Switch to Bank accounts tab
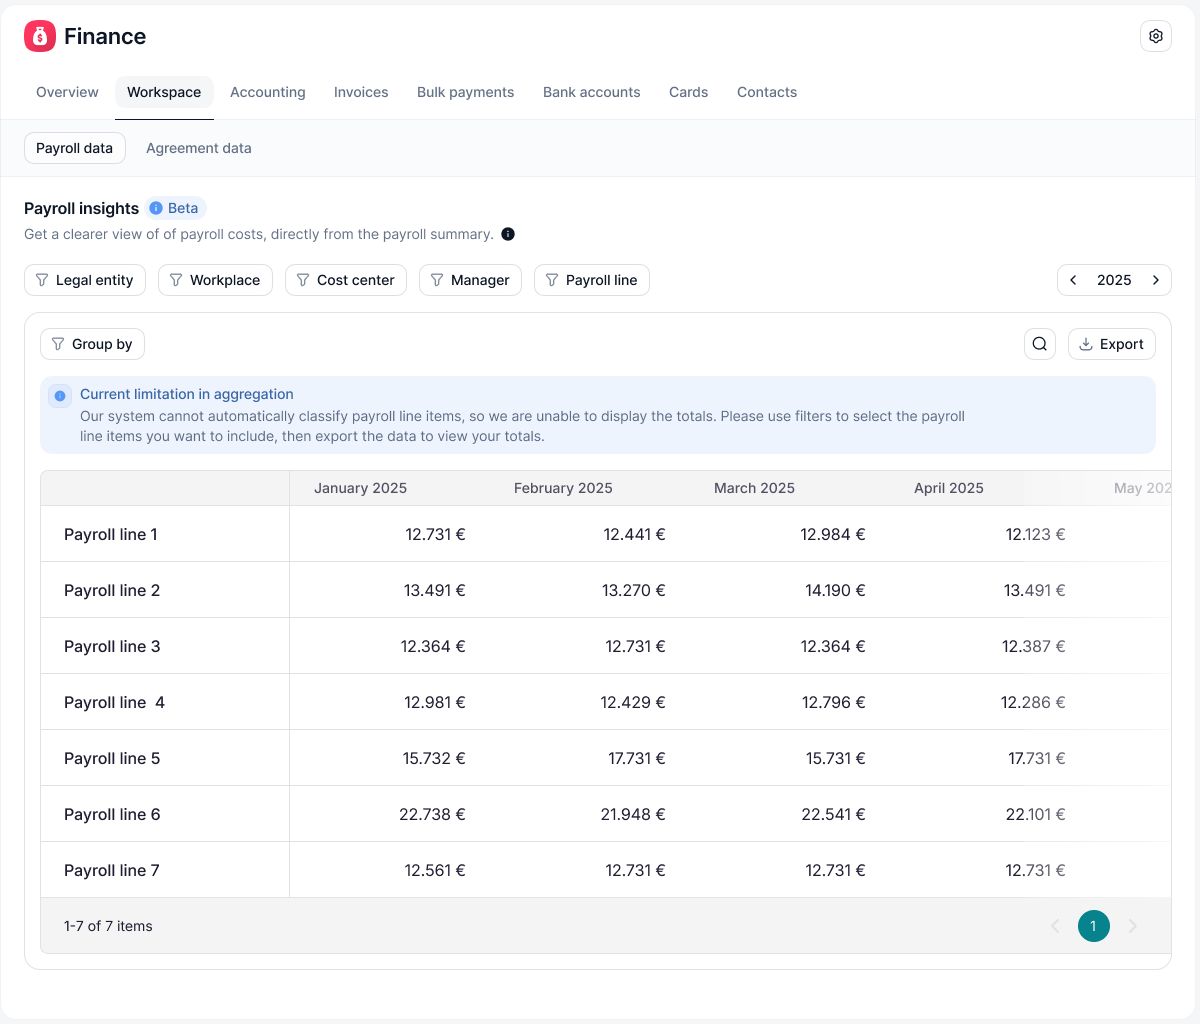 coord(592,92)
